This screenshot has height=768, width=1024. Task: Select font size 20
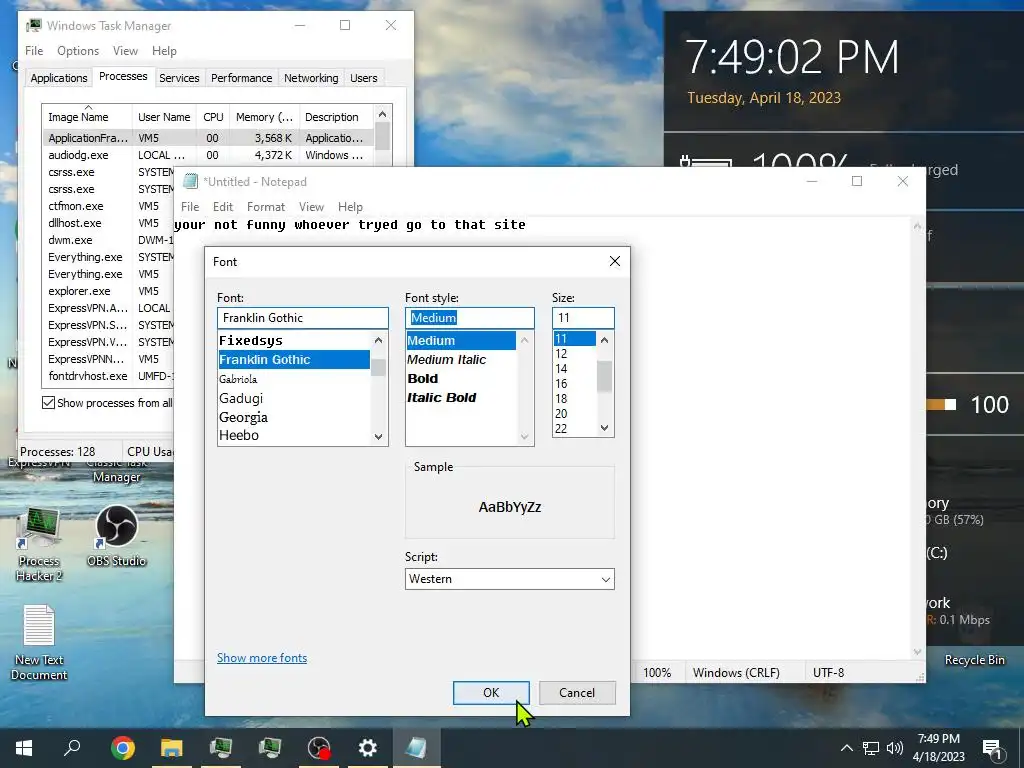pos(574,414)
